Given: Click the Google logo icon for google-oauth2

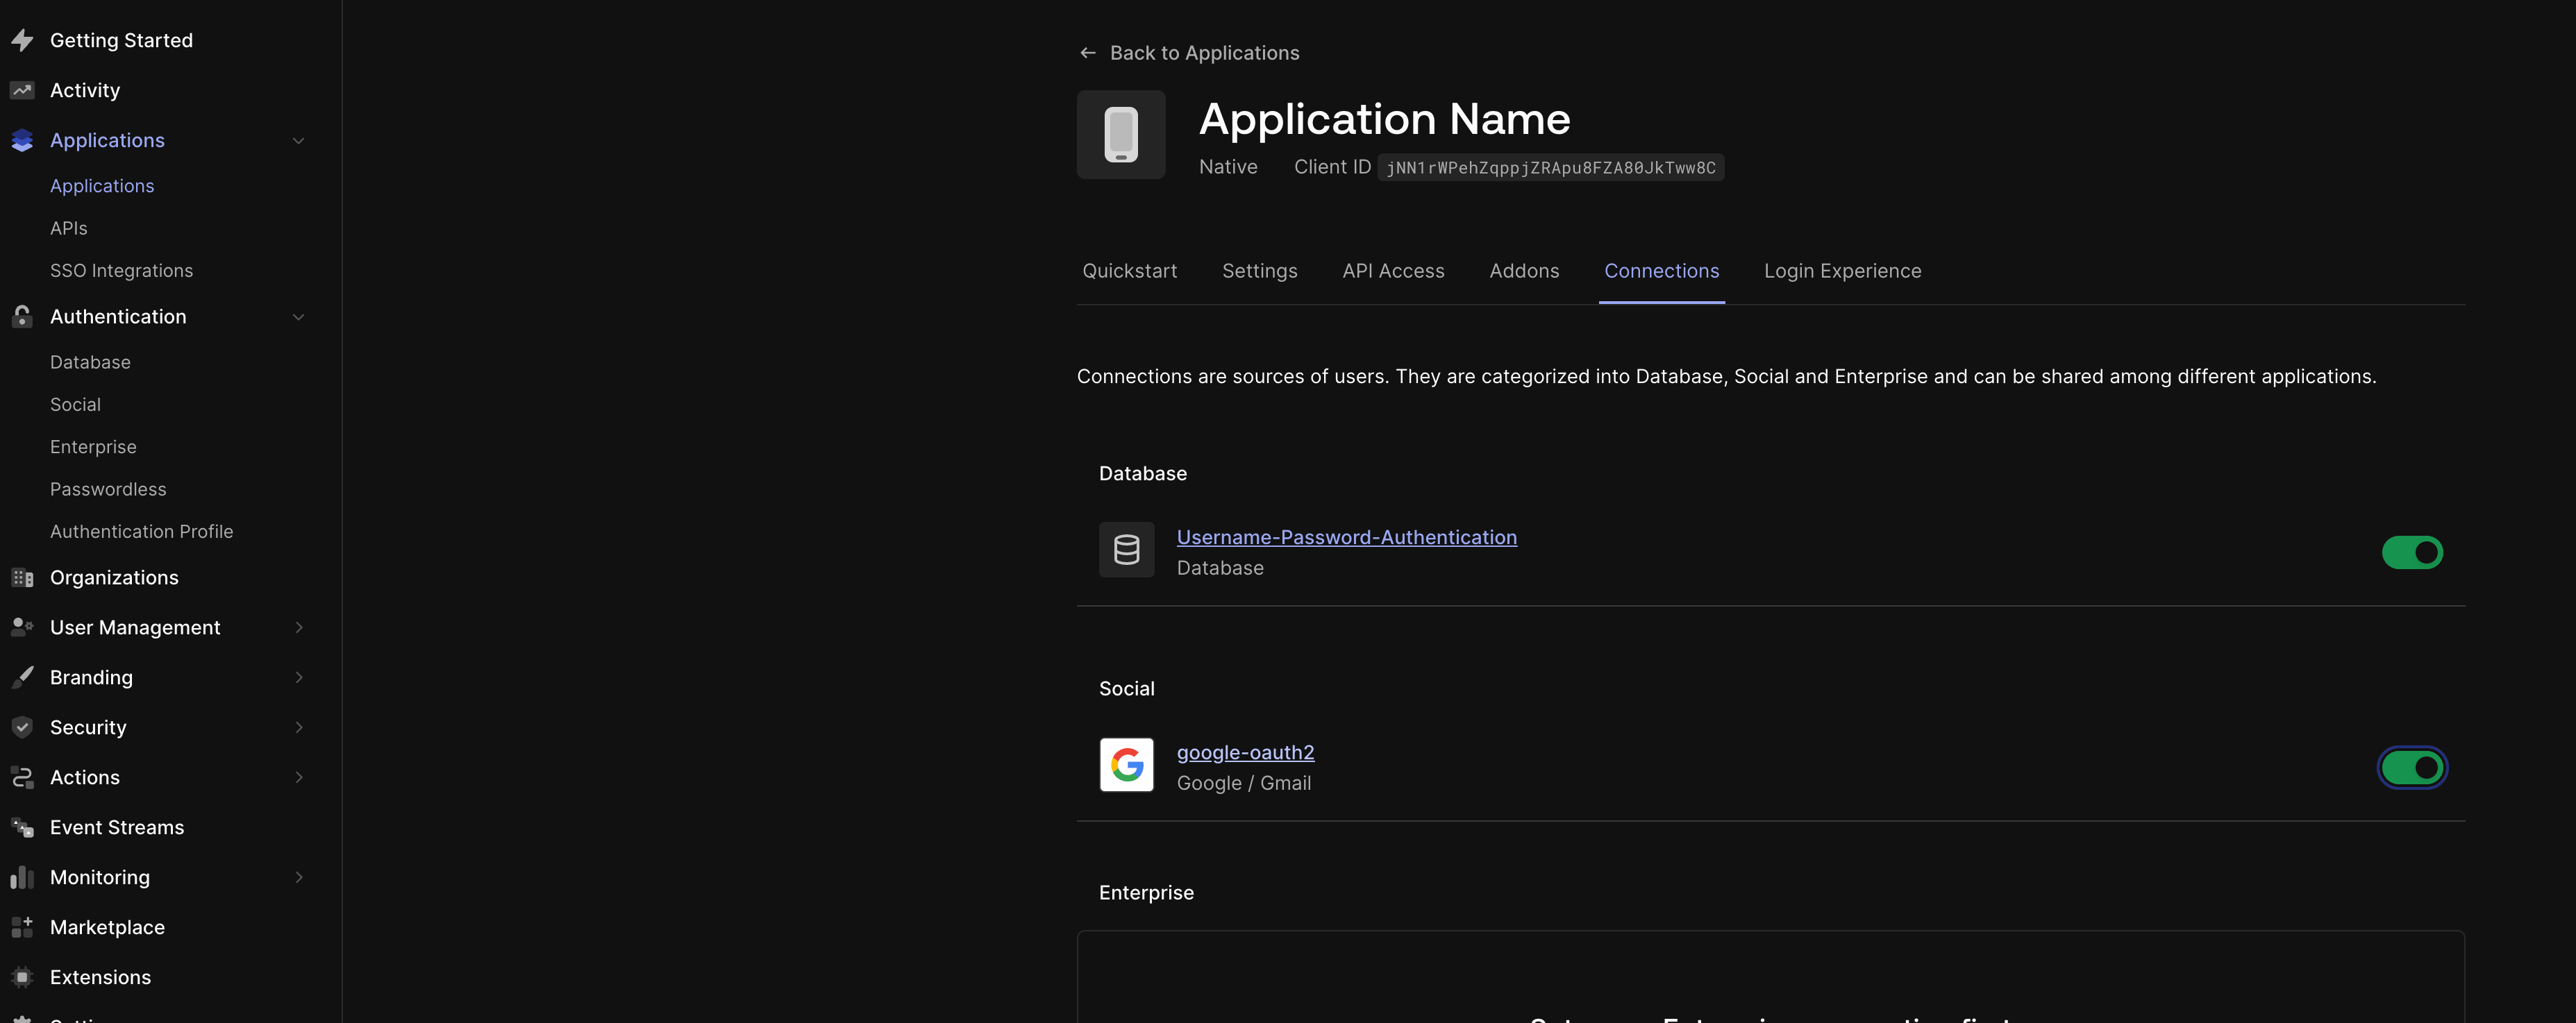Looking at the screenshot, I should click(x=1126, y=765).
